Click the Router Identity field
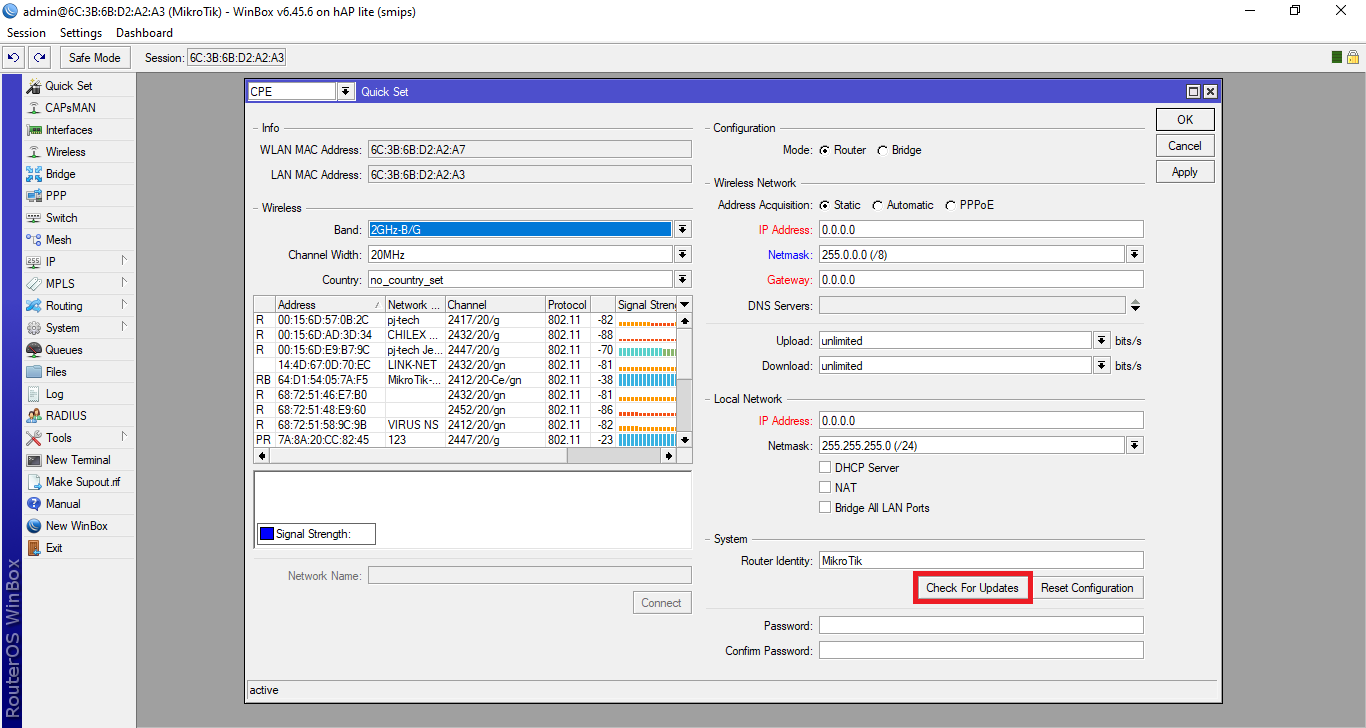The image size is (1366, 728). pyautogui.click(x=981, y=561)
